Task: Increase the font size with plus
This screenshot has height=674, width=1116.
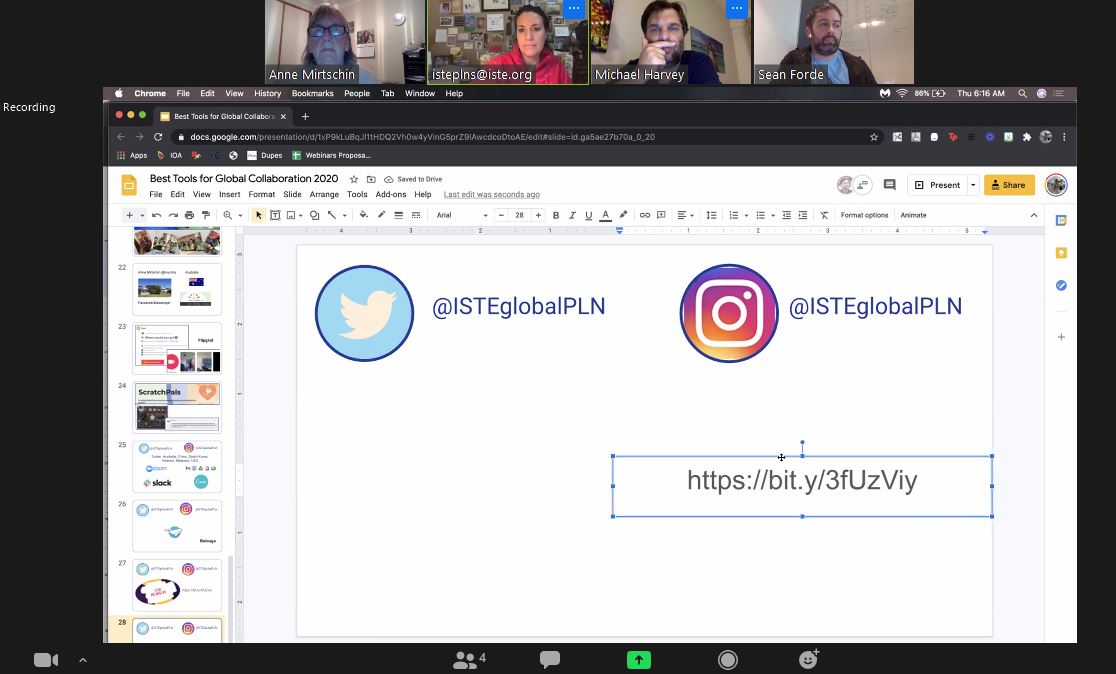Action: [538, 215]
